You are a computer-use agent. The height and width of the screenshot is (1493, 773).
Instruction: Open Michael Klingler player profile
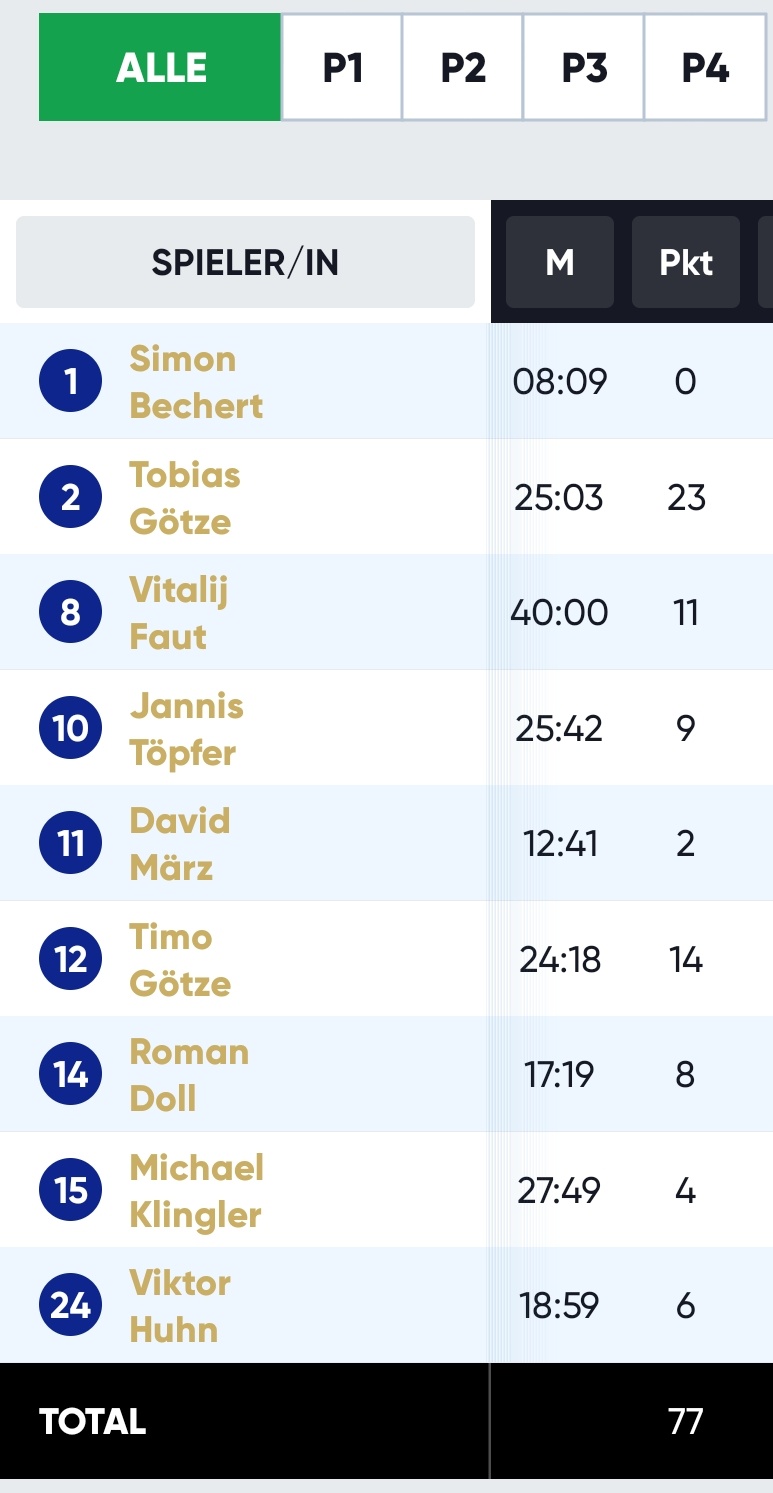(x=196, y=1190)
